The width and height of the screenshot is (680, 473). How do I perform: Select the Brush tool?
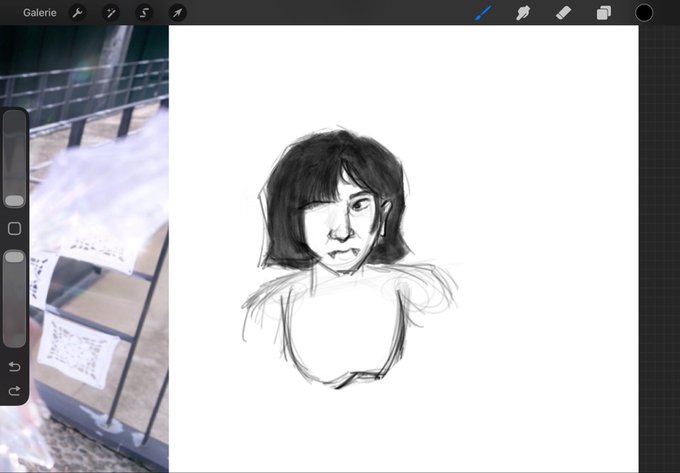(x=483, y=13)
